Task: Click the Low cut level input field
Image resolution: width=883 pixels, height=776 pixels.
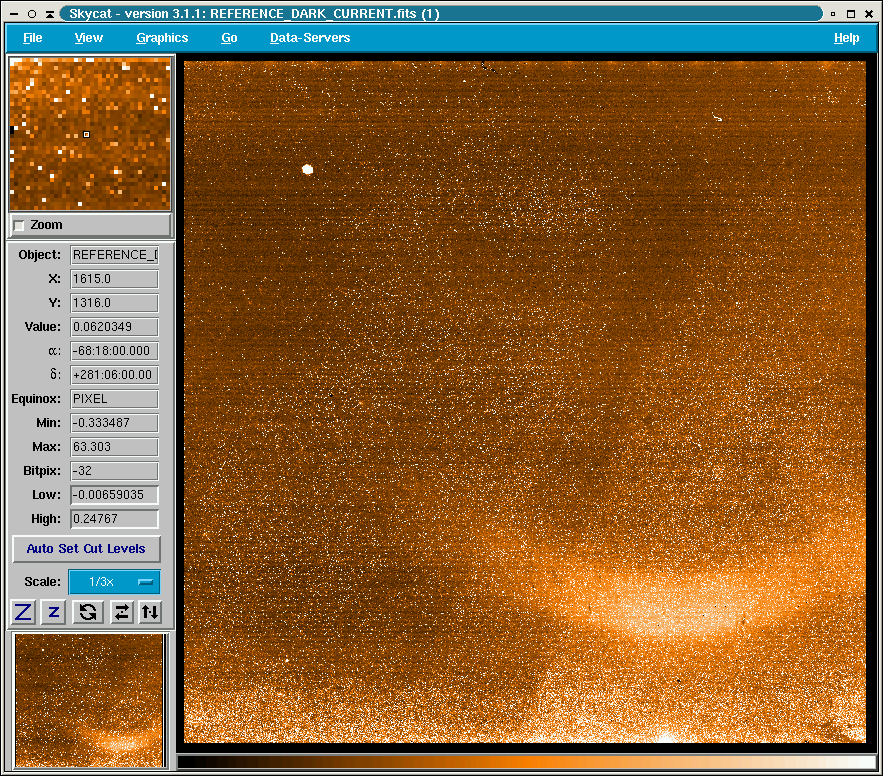Action: 114,495
